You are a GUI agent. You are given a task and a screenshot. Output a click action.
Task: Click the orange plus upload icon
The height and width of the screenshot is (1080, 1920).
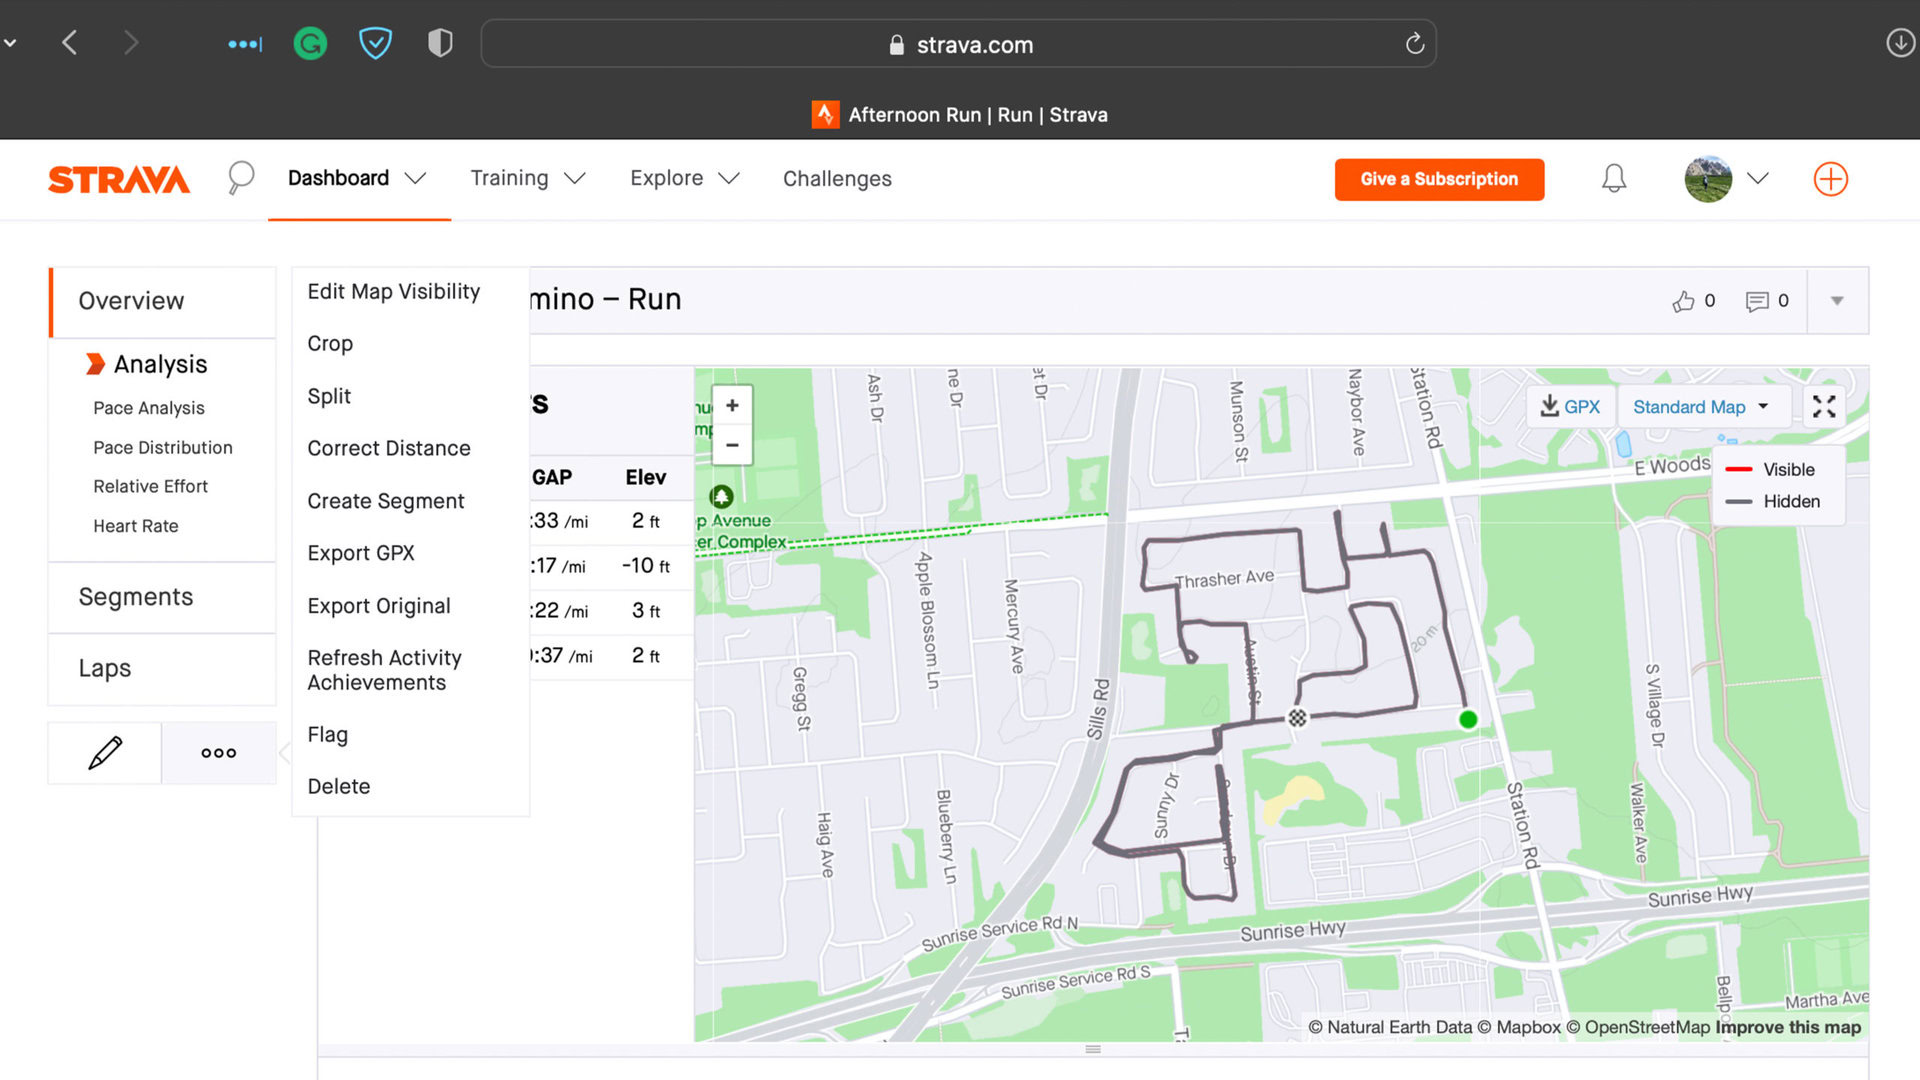1830,179
